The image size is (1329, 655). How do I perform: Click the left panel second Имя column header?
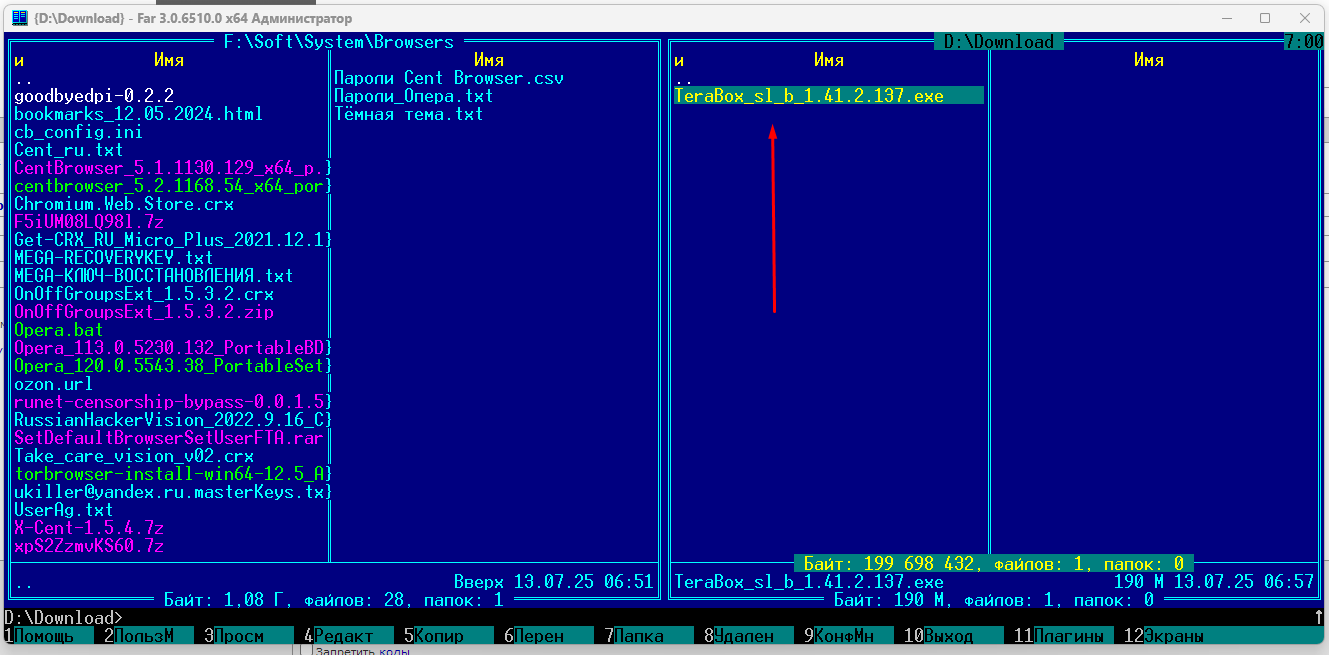(x=489, y=60)
